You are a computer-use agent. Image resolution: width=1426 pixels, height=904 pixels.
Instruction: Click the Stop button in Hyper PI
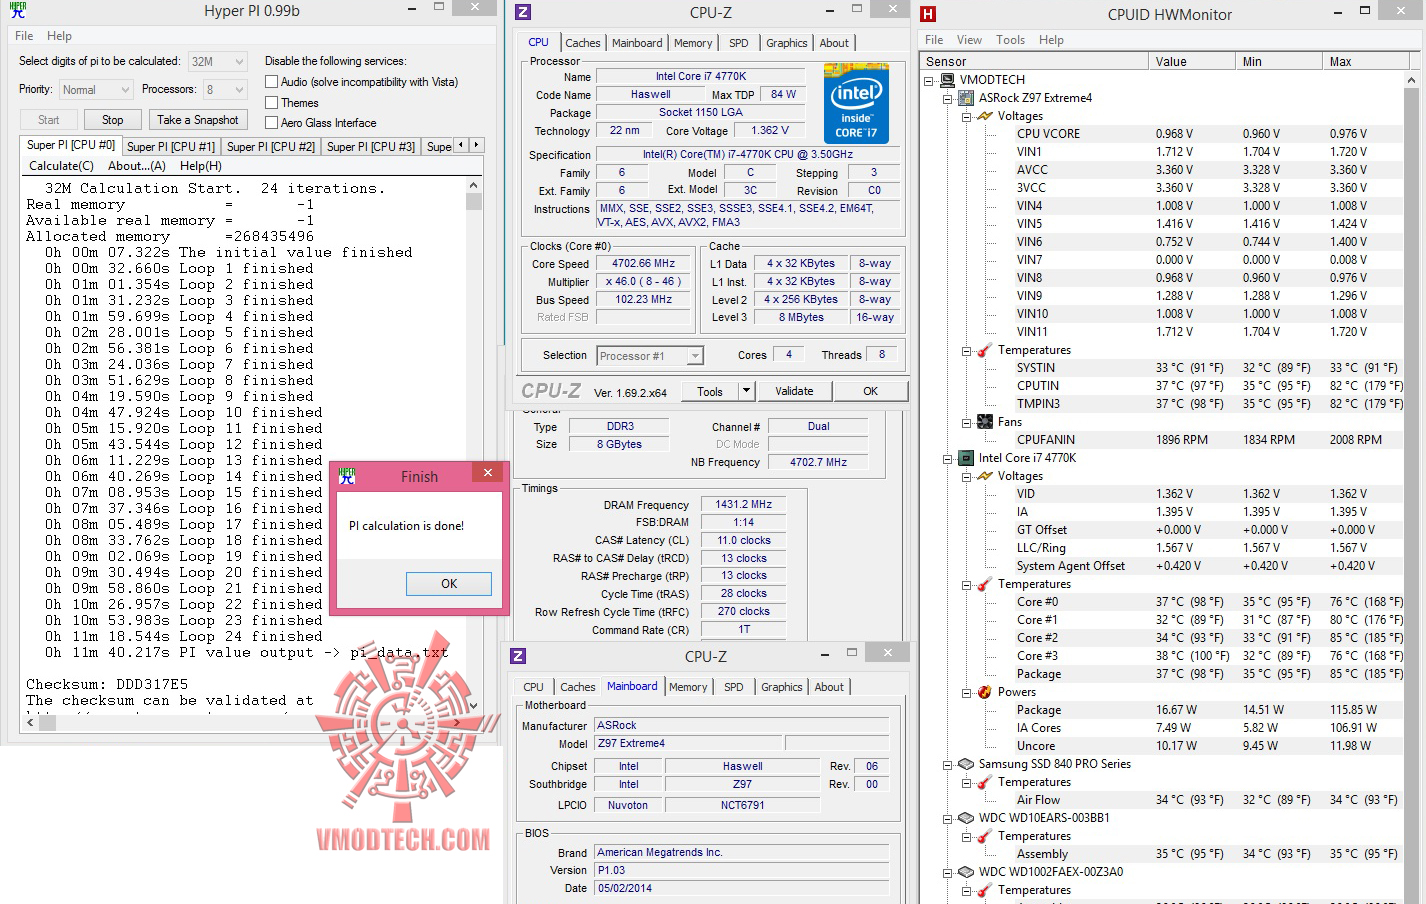click(x=113, y=120)
